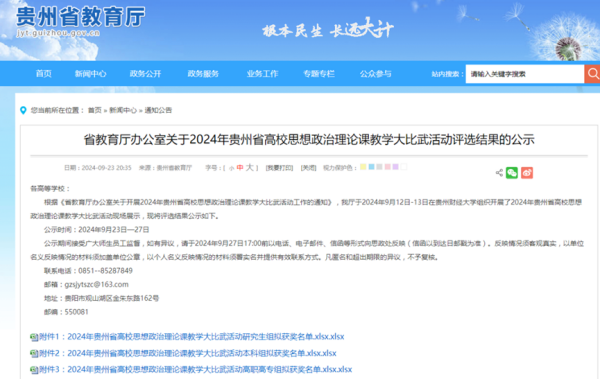Screen dimensions: 600x379
Task: Click the location pin icon in breadcrumb
Action: 23,110
